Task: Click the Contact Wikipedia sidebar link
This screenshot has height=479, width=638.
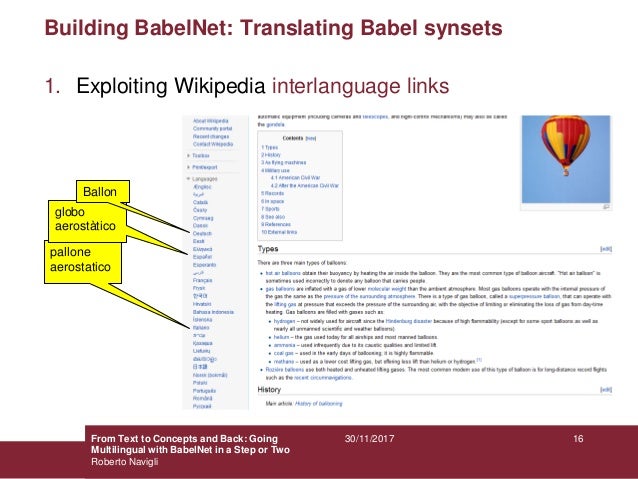Action: pos(213,144)
